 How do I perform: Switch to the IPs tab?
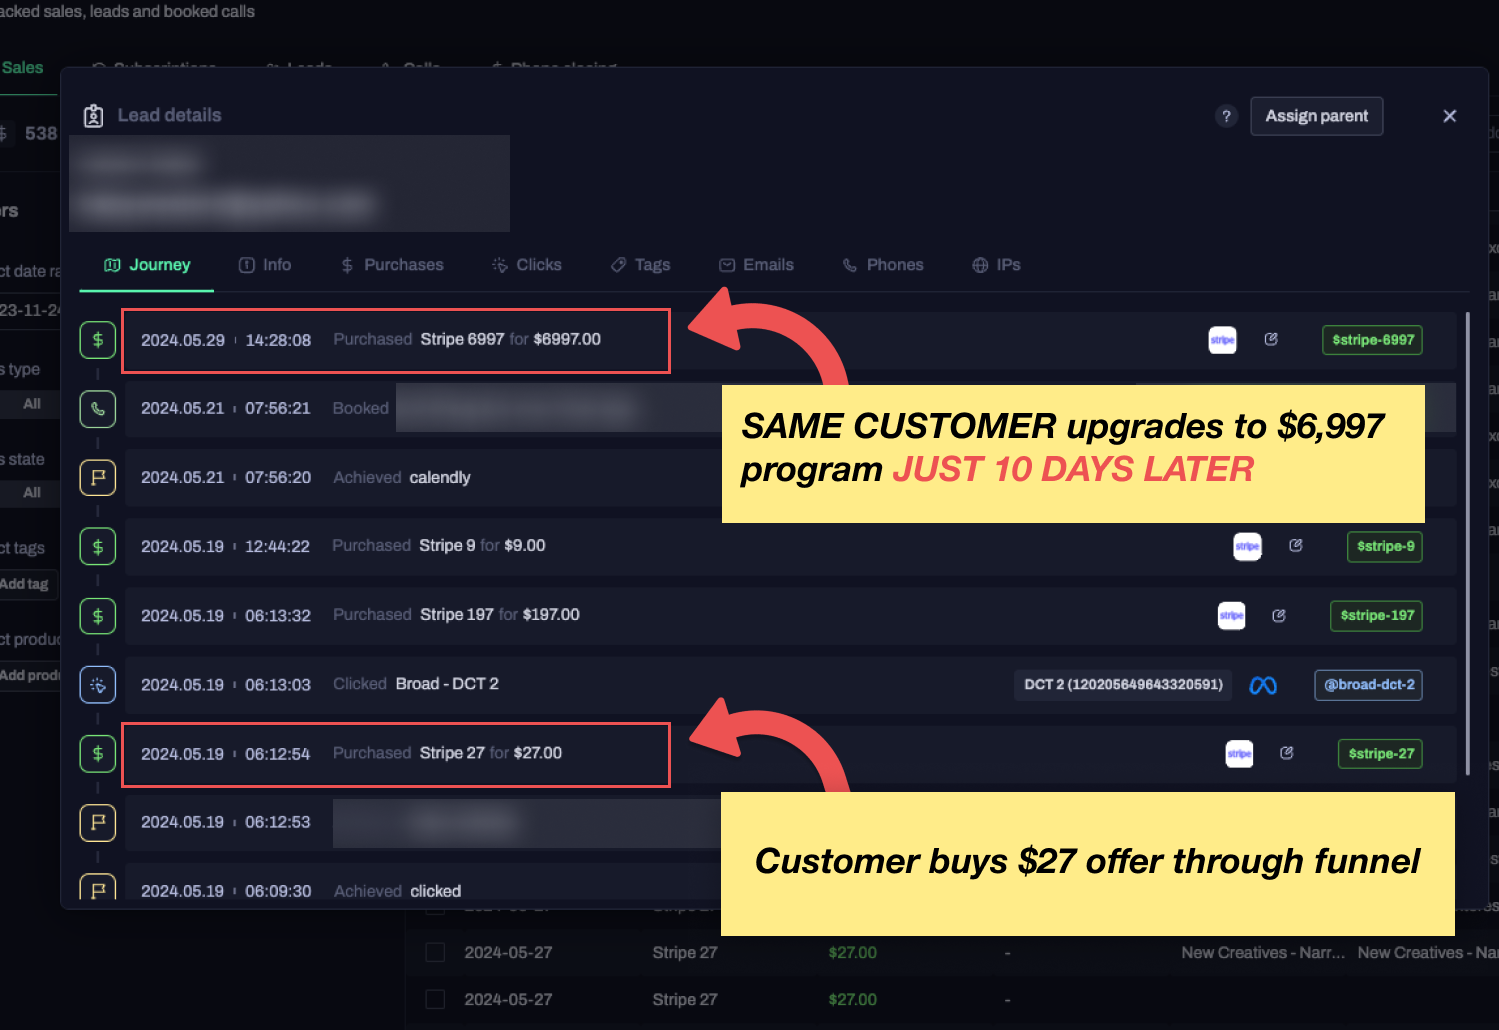997,265
